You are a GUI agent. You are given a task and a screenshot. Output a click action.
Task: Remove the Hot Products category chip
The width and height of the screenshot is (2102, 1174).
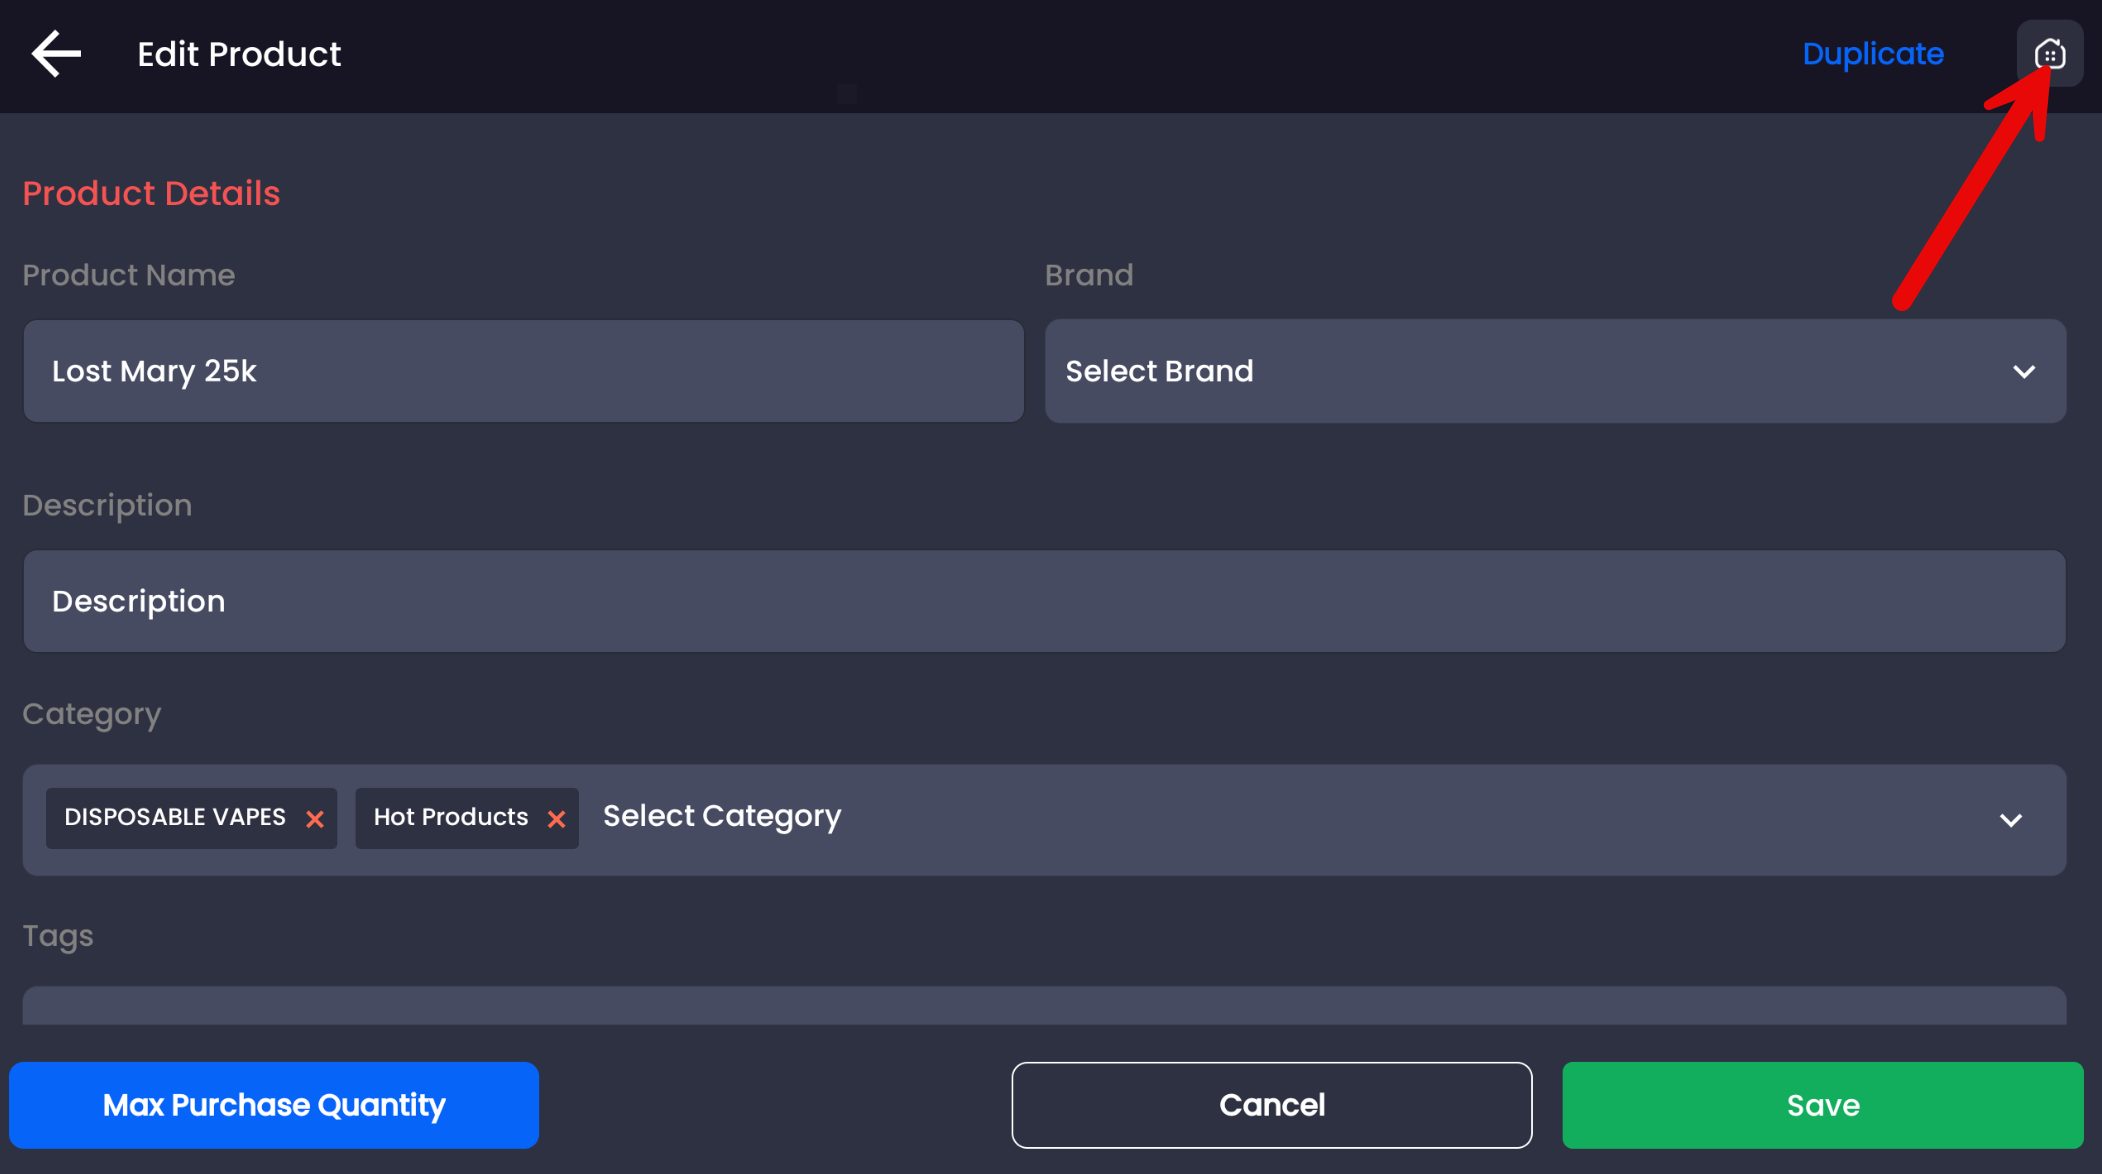click(557, 819)
